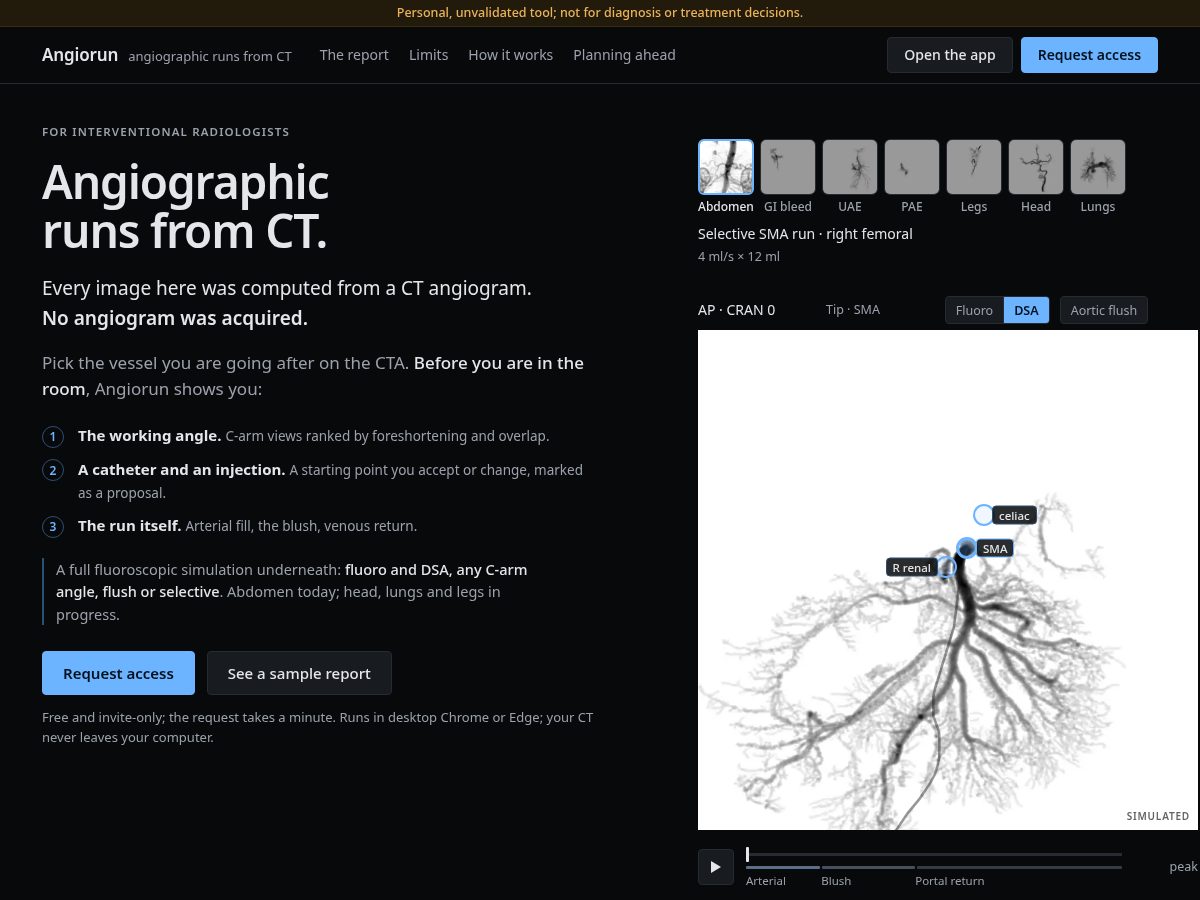Screen dimensions: 1200x900
Task: Click the 'Tip · SMA' text
Action: click(x=853, y=310)
